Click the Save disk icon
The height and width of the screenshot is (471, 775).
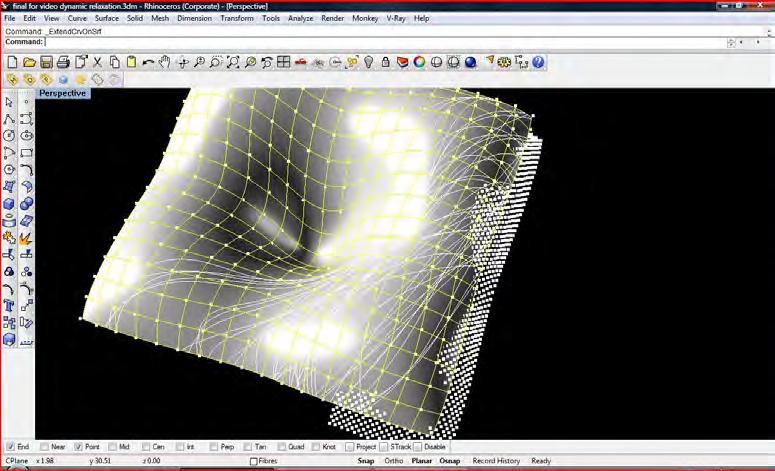coord(46,62)
